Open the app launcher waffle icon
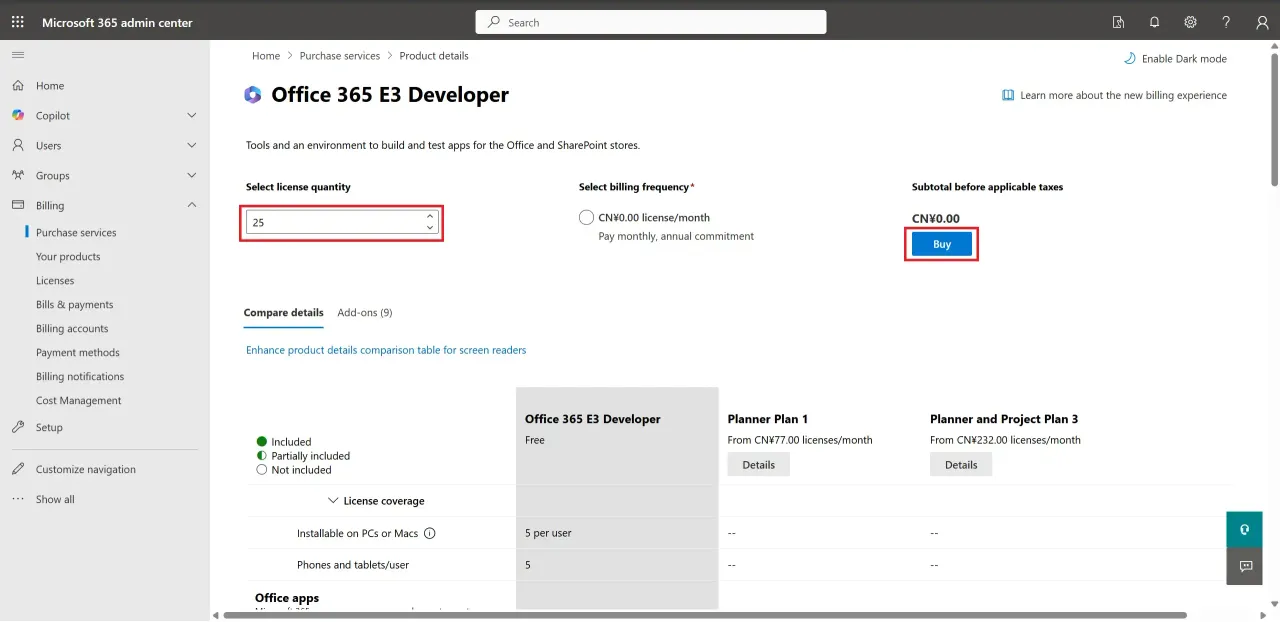 [18, 22]
